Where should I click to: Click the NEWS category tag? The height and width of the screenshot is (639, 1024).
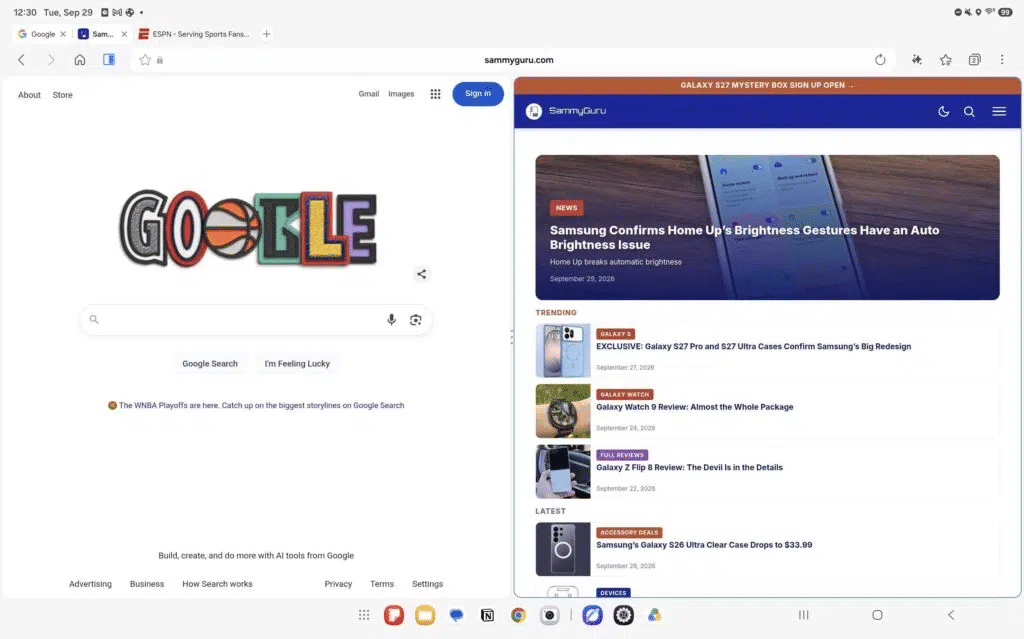point(566,208)
